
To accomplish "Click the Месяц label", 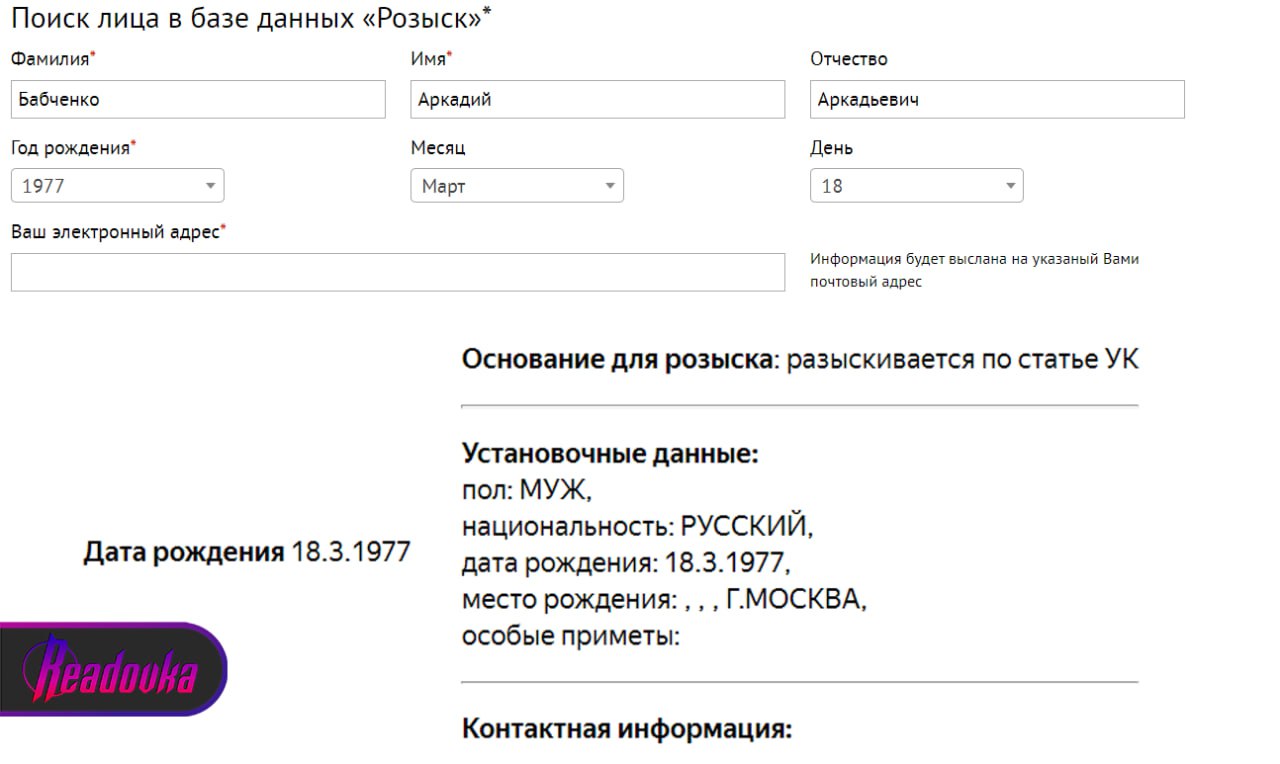I will pyautogui.click(x=438, y=148).
